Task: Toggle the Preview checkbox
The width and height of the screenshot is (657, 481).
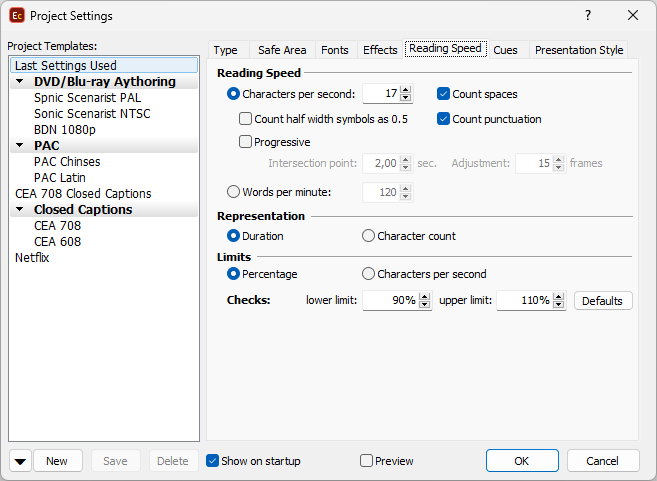Action: (x=366, y=461)
